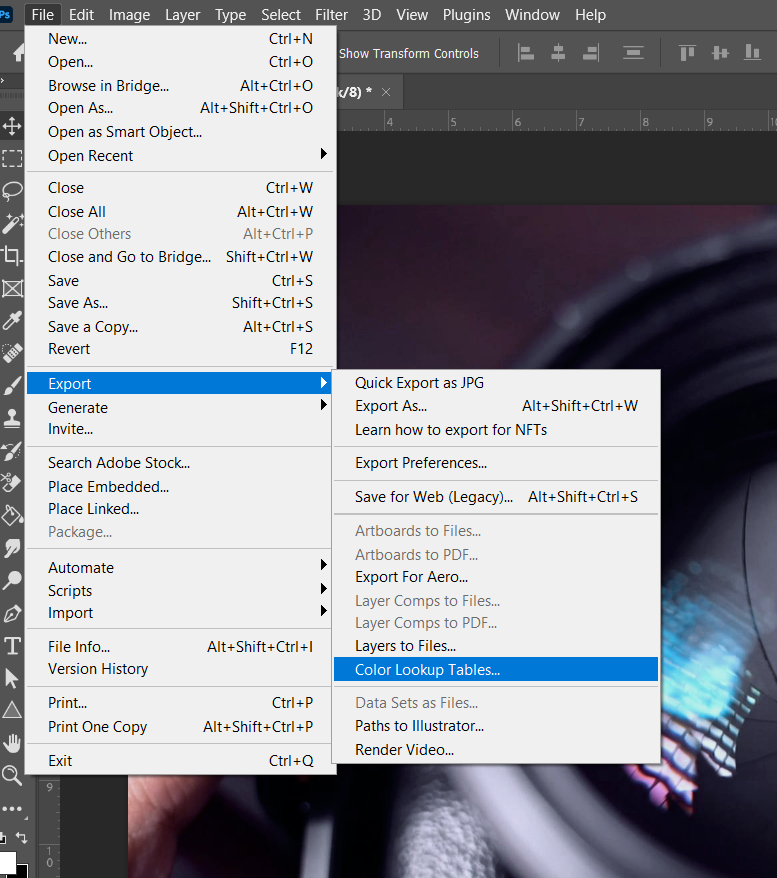Viewport: 777px width, 878px height.
Task: Select the Magic Wand tool
Action: tap(12, 223)
